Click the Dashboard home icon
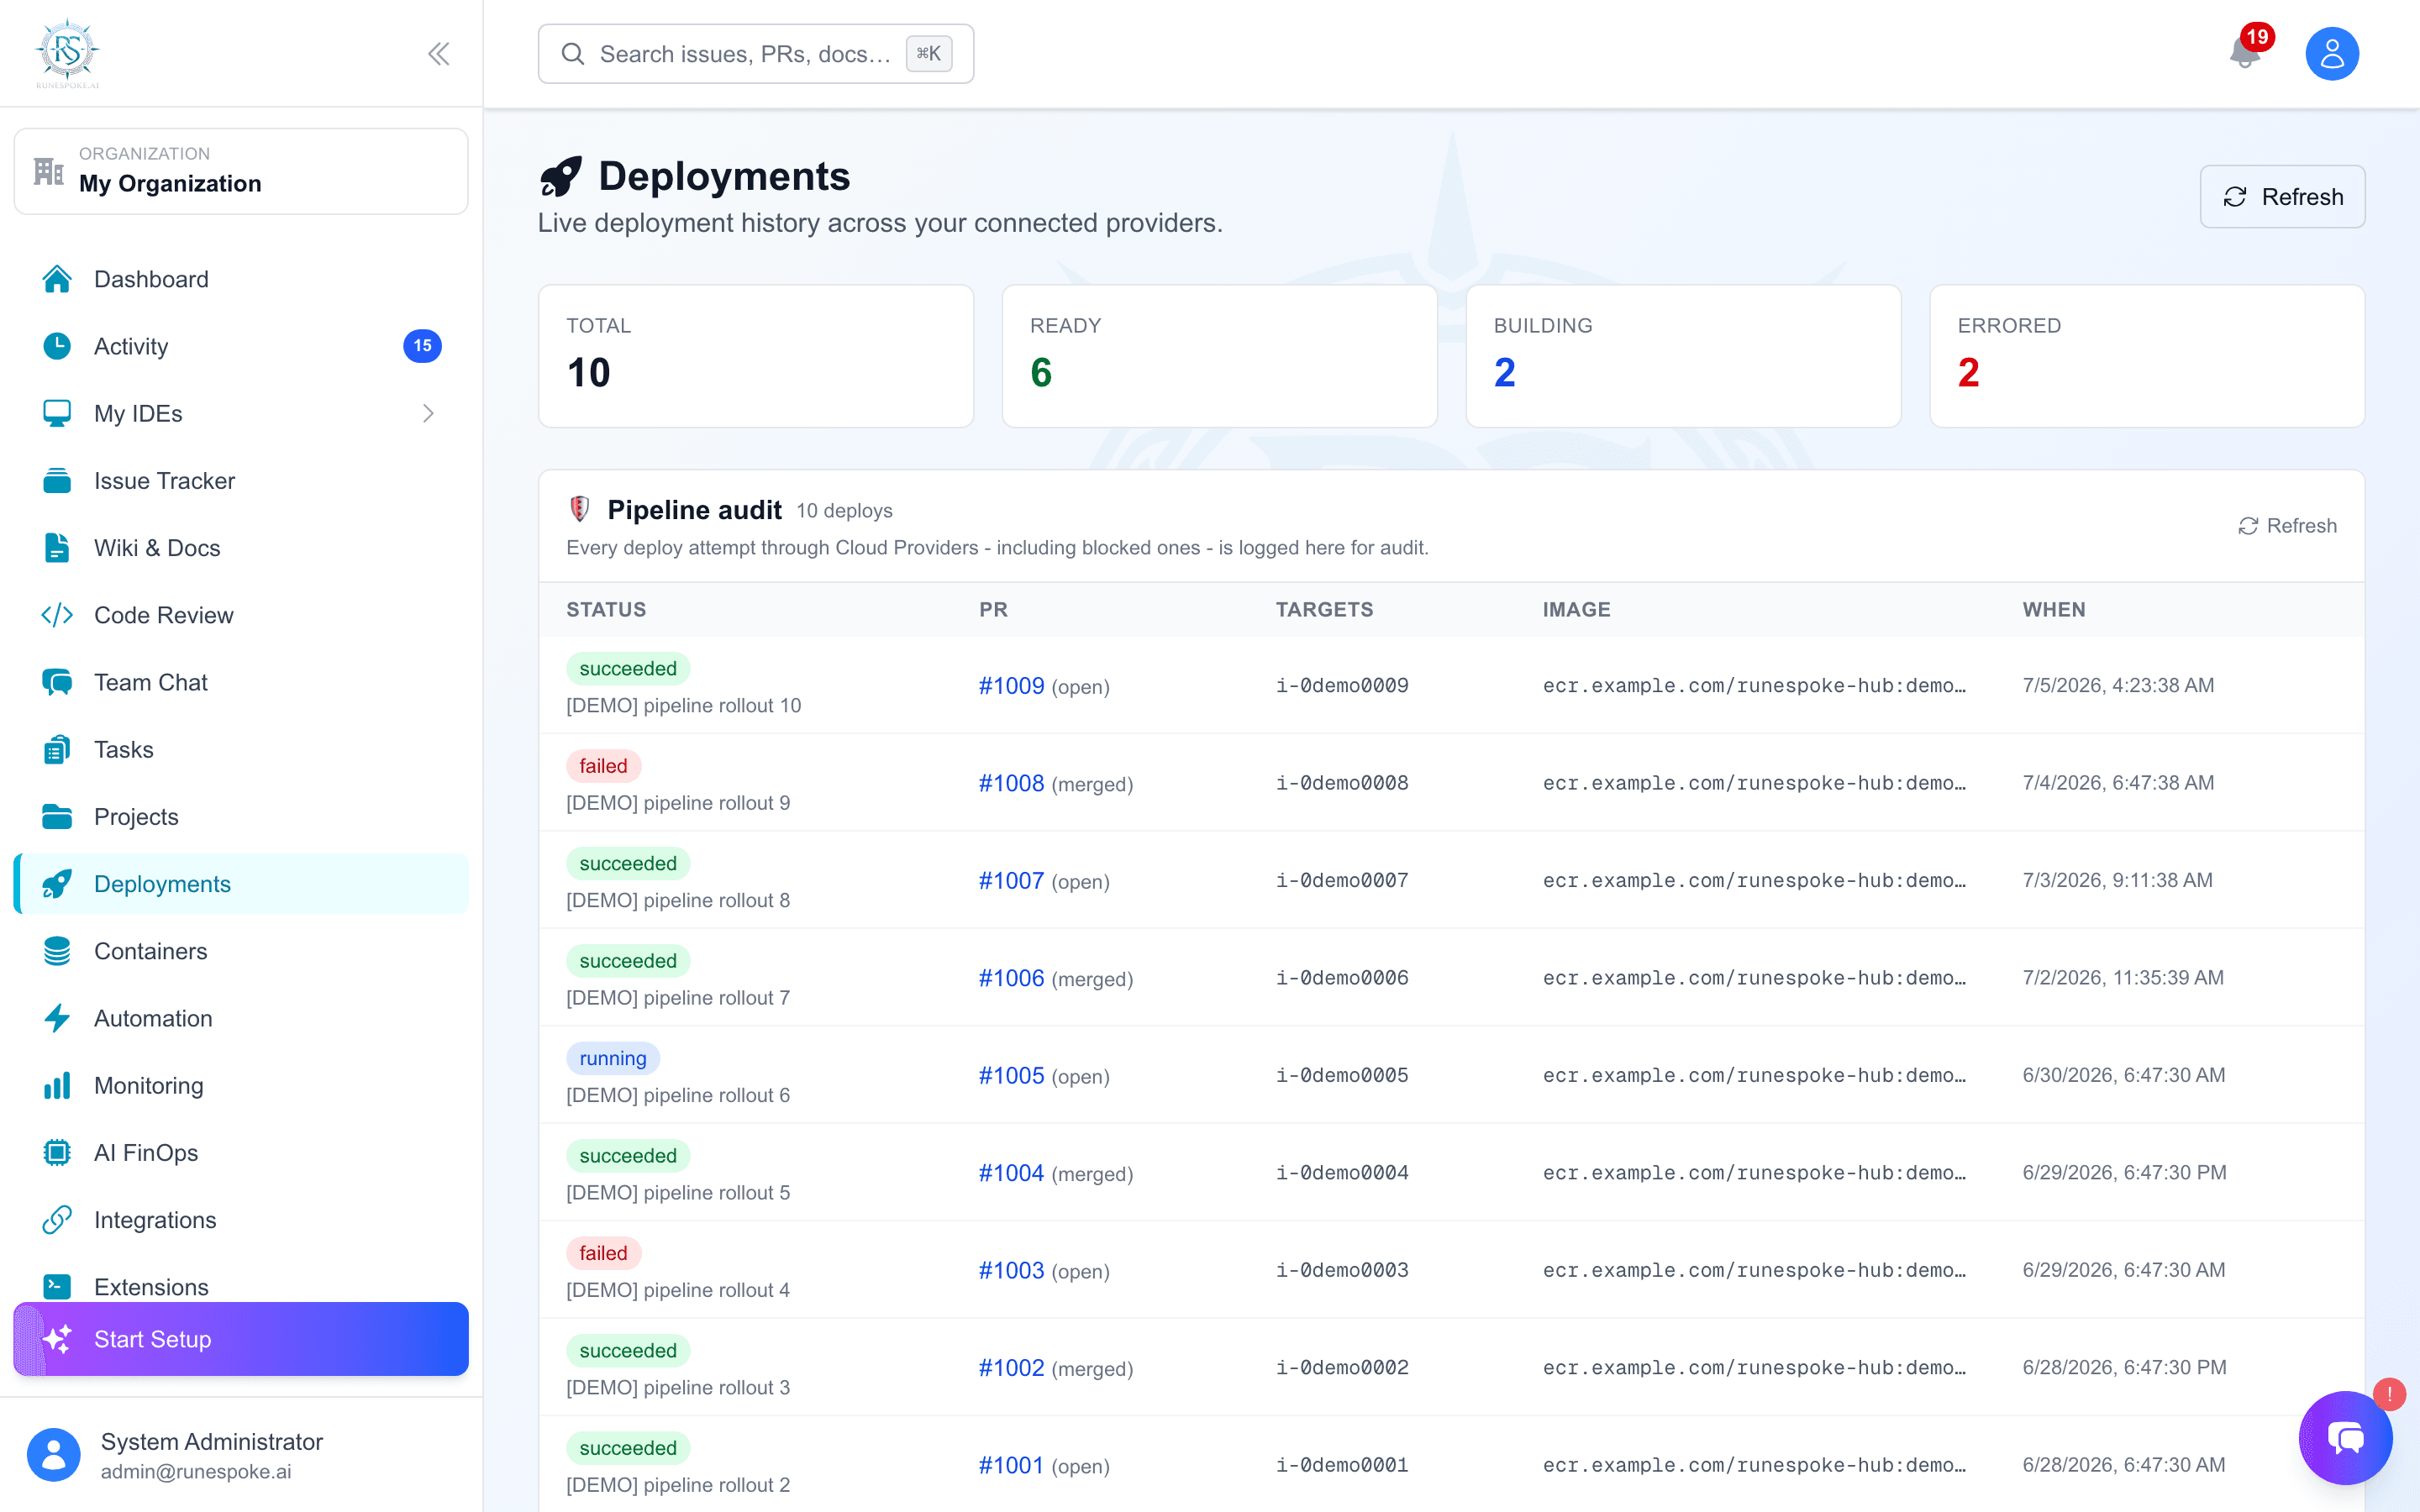 pyautogui.click(x=57, y=279)
